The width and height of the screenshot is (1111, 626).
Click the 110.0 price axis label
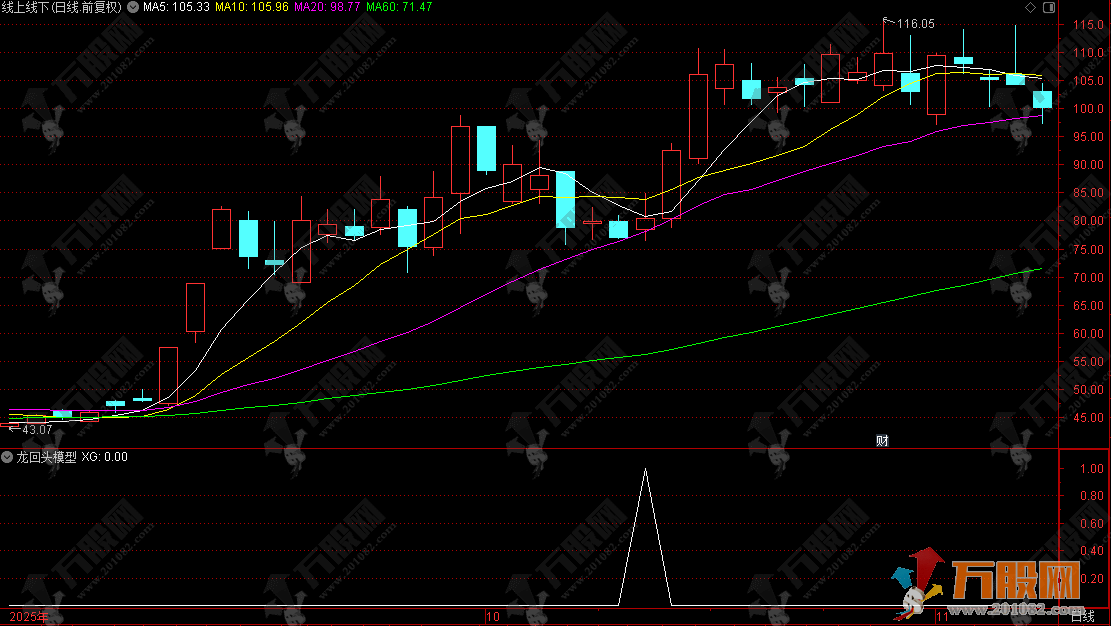(x=1088, y=52)
